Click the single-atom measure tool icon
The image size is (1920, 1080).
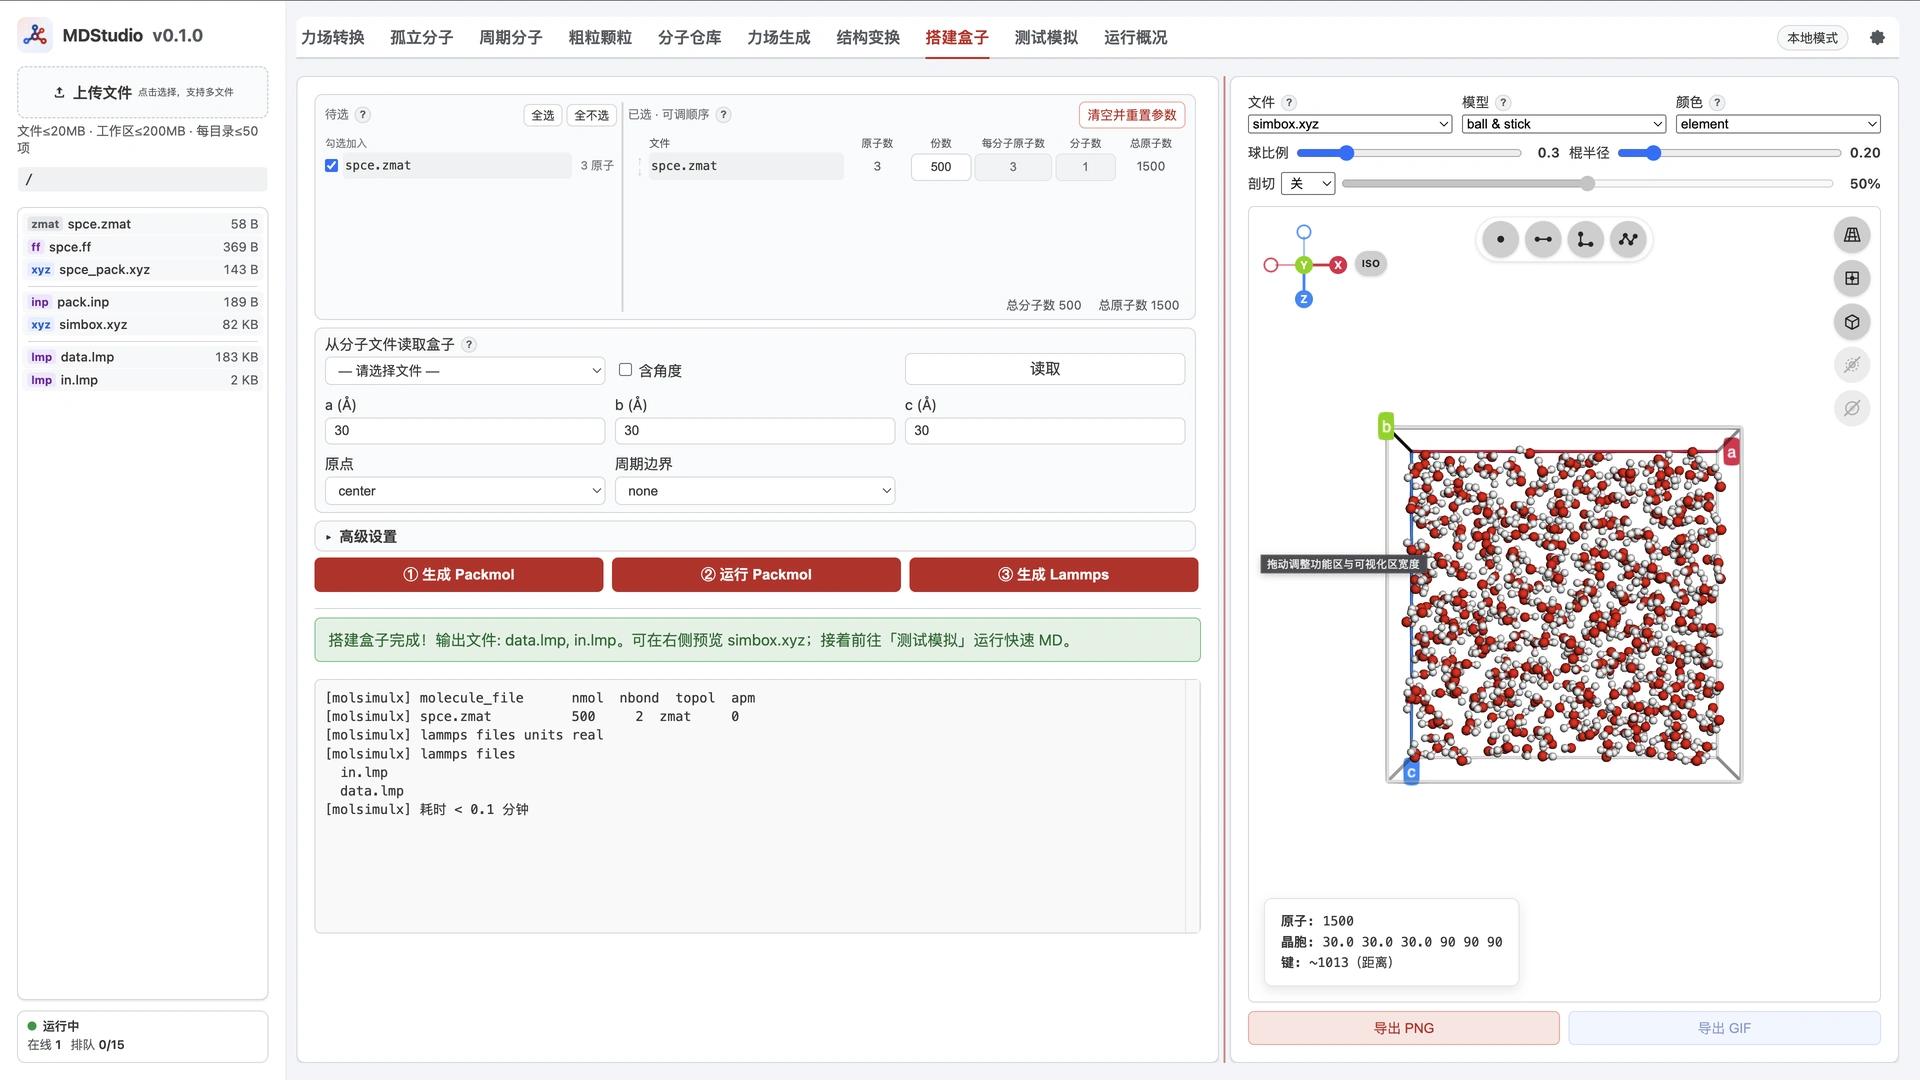(x=1500, y=239)
